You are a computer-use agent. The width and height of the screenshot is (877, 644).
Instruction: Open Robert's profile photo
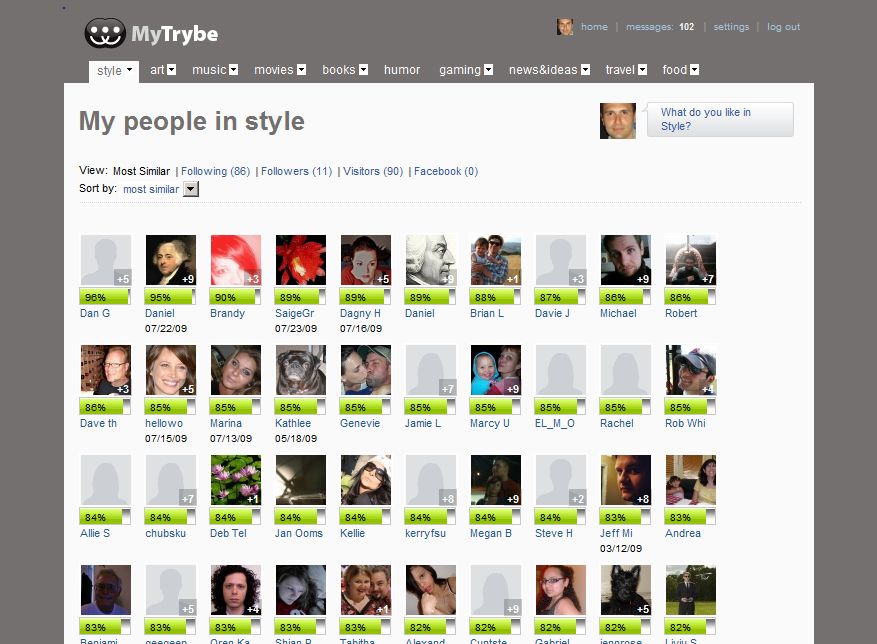690,260
